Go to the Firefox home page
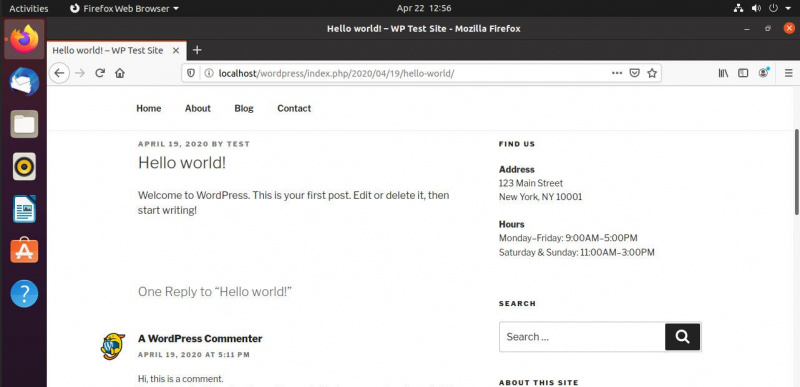The image size is (800, 387). coord(120,73)
